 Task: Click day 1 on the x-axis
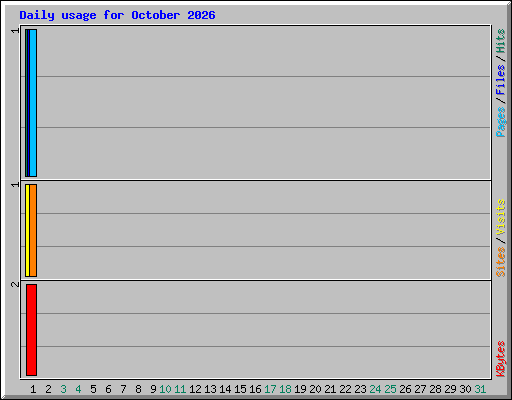tap(33, 389)
